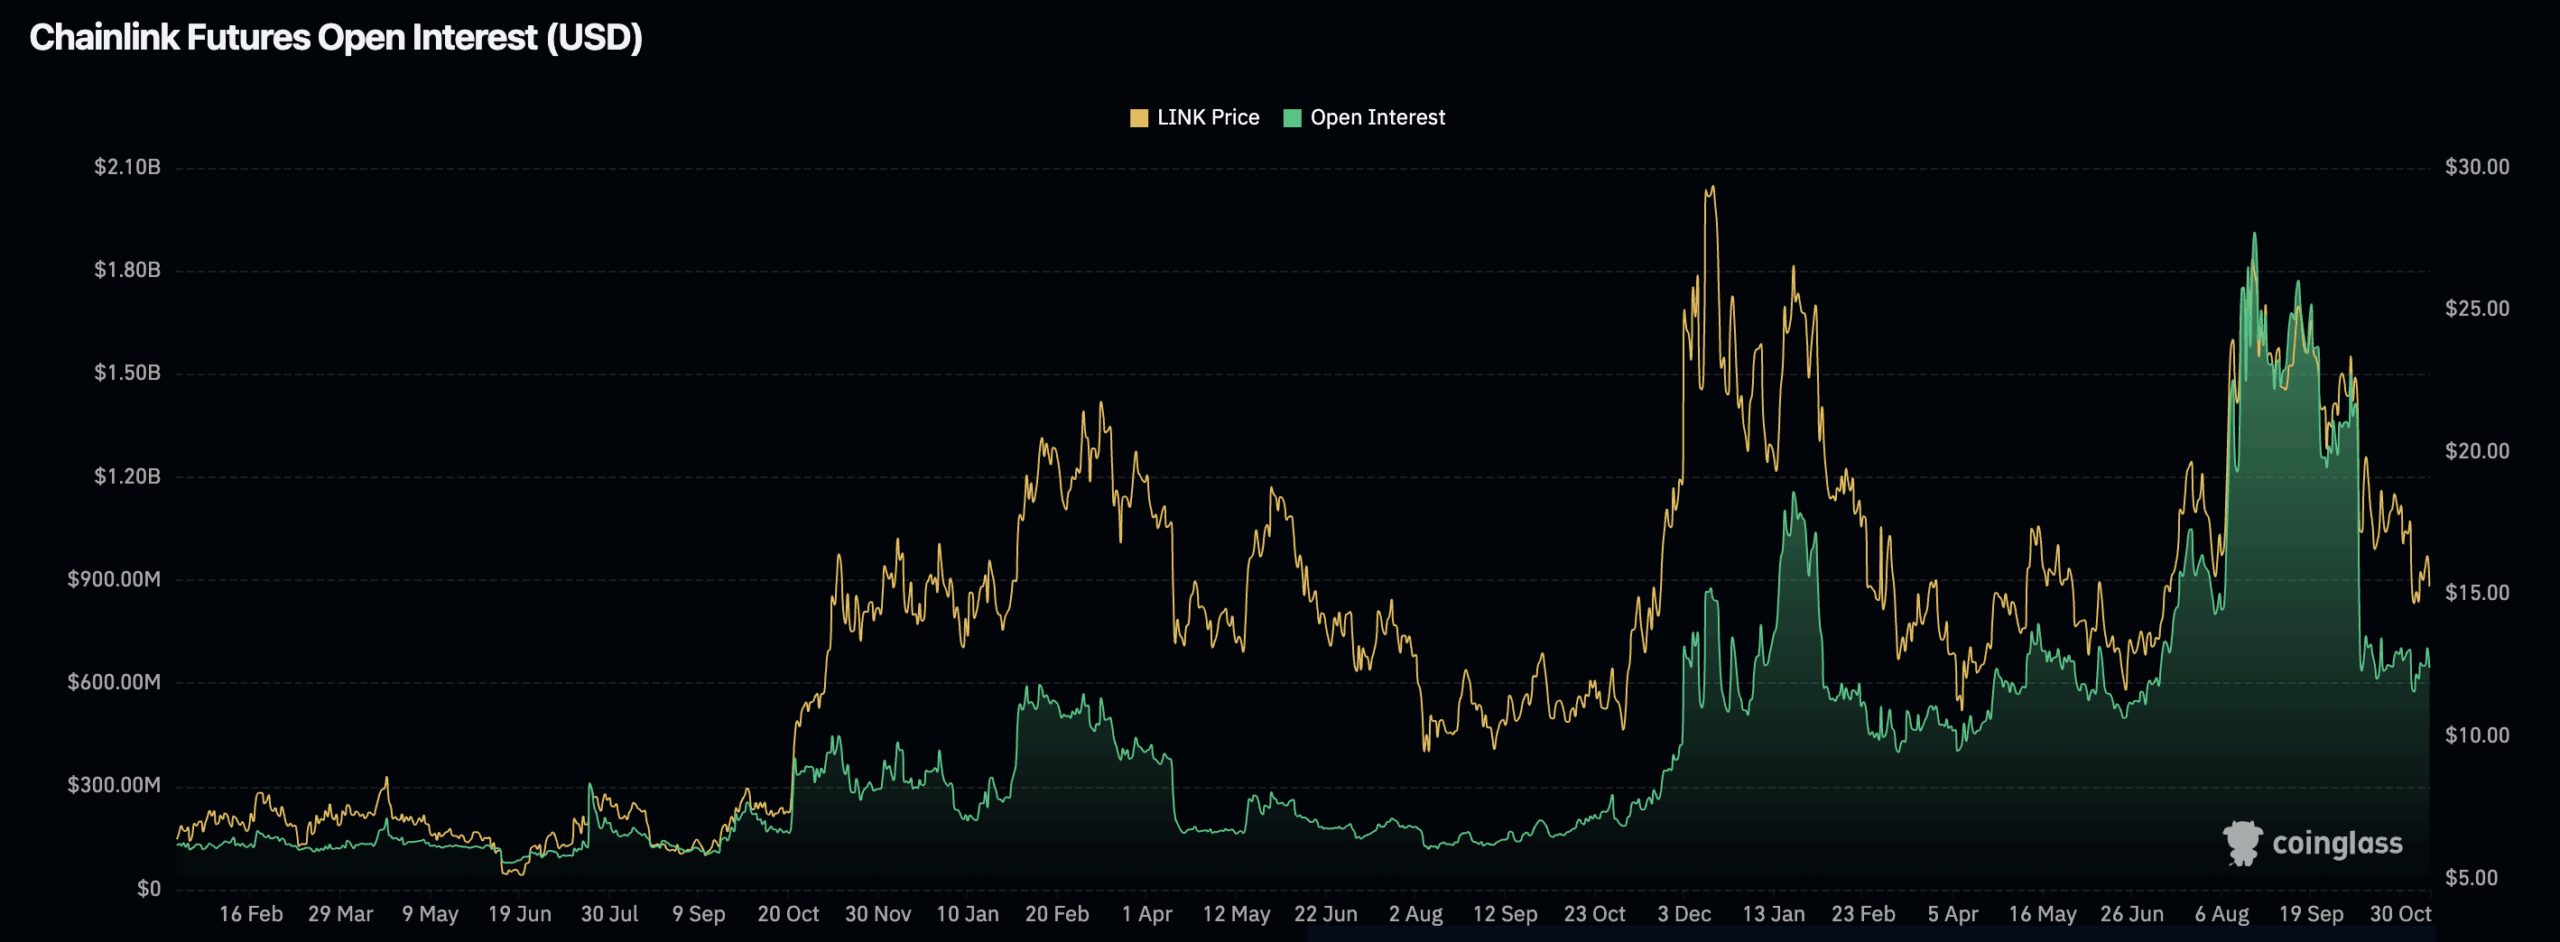Select the 16 Feb date marker
Viewport: 2560px width, 942px height.
(x=251, y=914)
